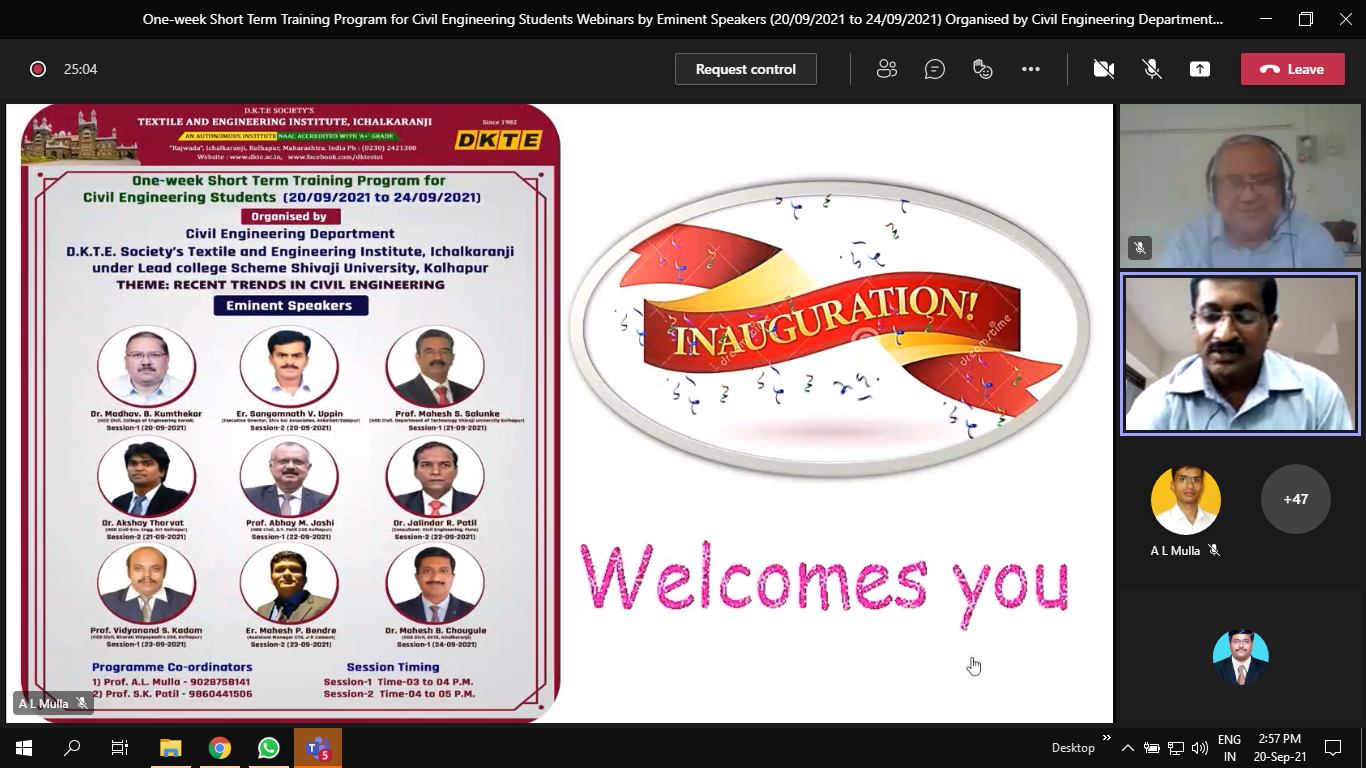The width and height of the screenshot is (1366, 768).
Task: Show the +47 additional participants
Action: coord(1295,499)
